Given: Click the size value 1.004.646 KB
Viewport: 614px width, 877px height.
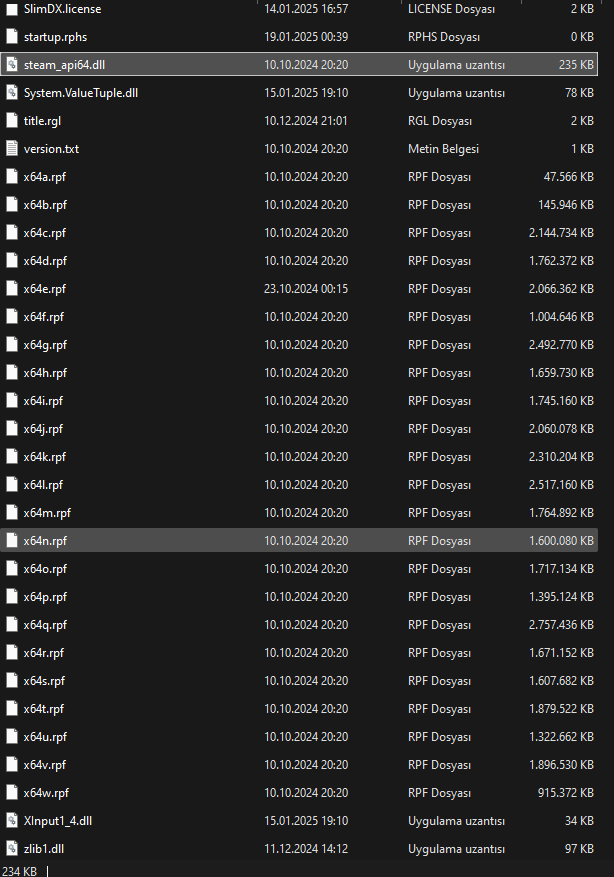Looking at the screenshot, I should pyautogui.click(x=561, y=317).
